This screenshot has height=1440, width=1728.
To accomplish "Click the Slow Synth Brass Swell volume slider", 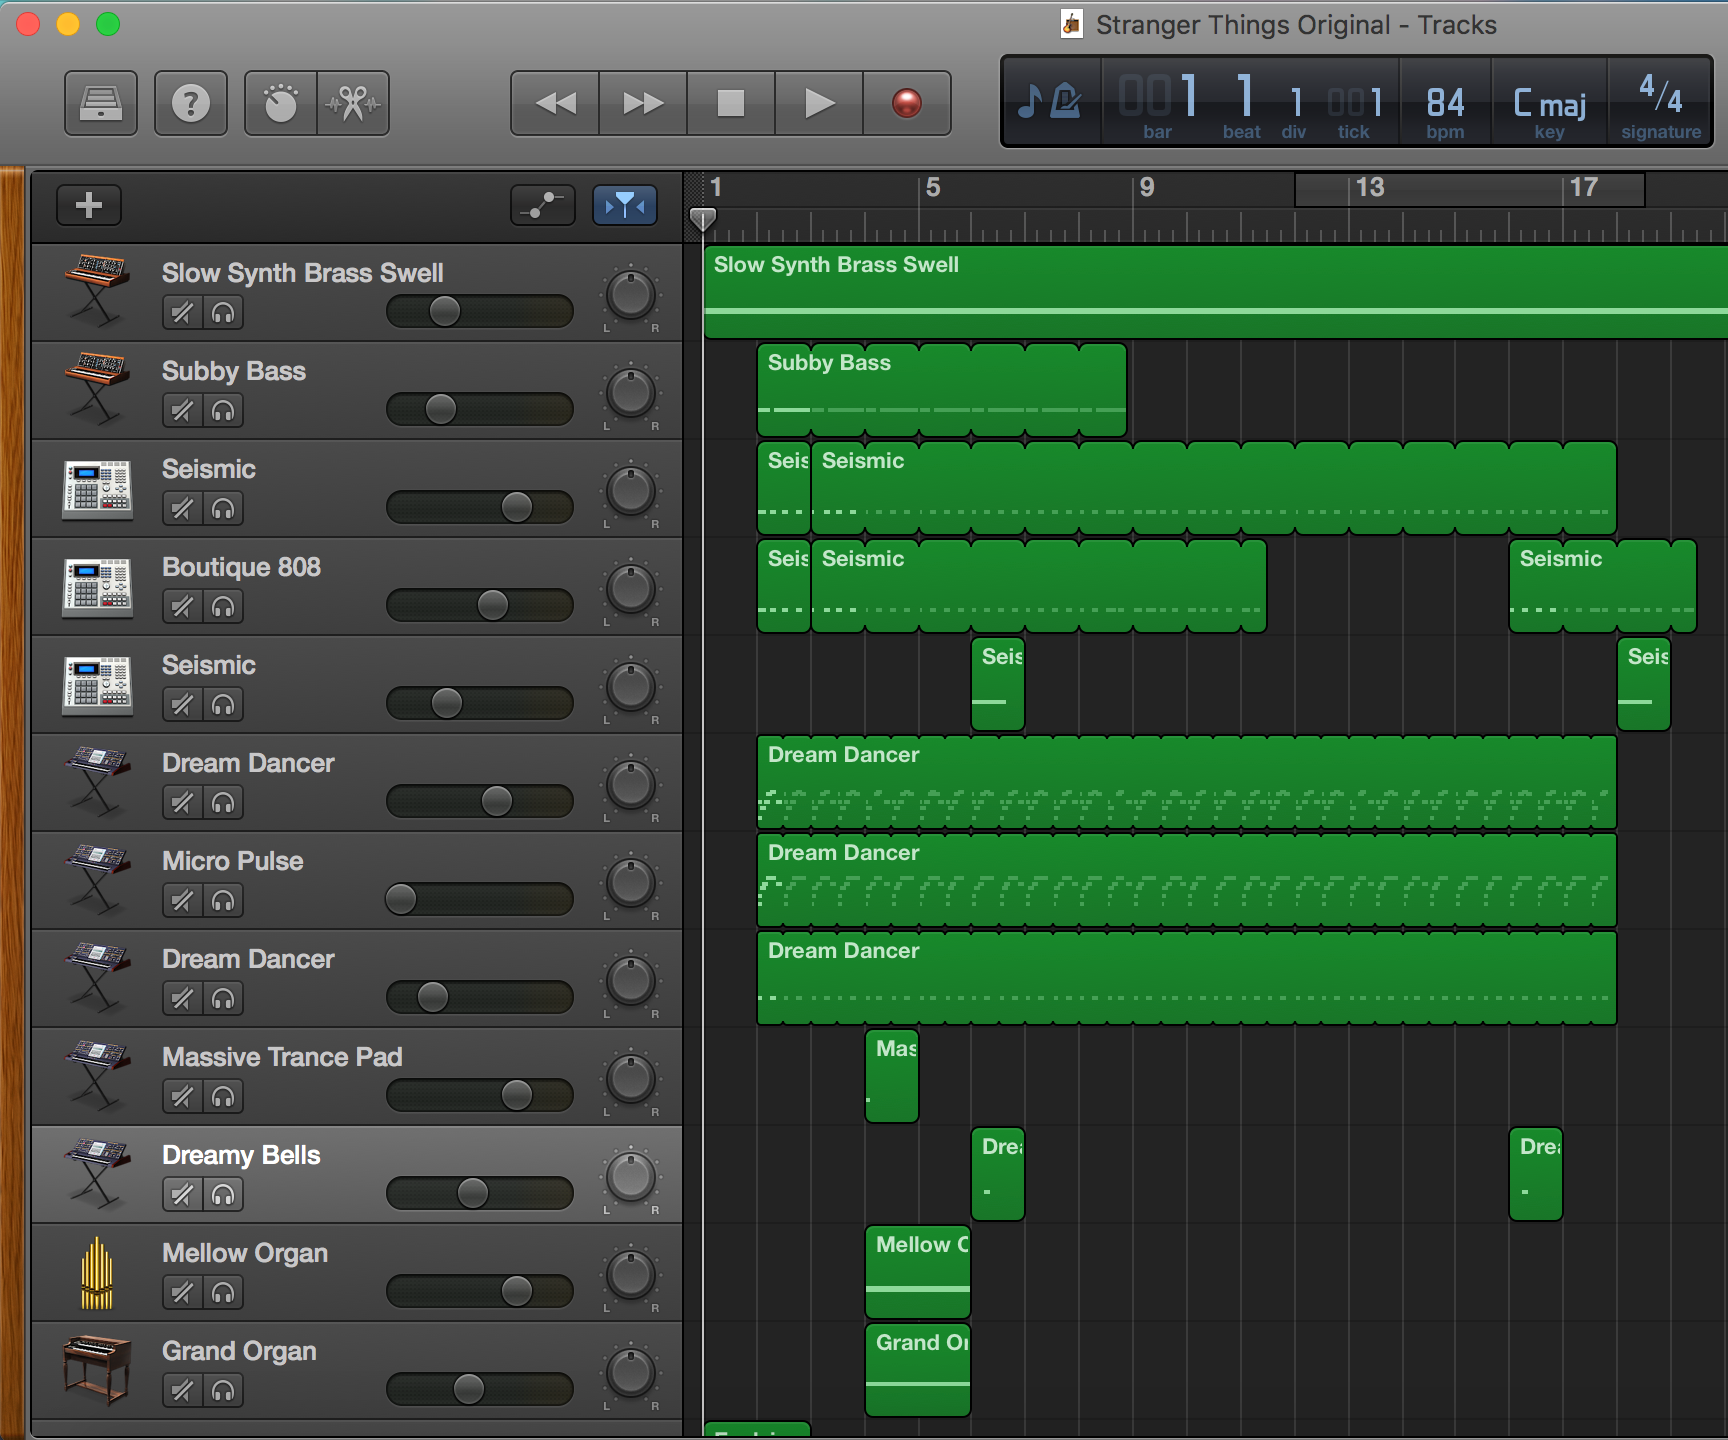I will click(480, 311).
